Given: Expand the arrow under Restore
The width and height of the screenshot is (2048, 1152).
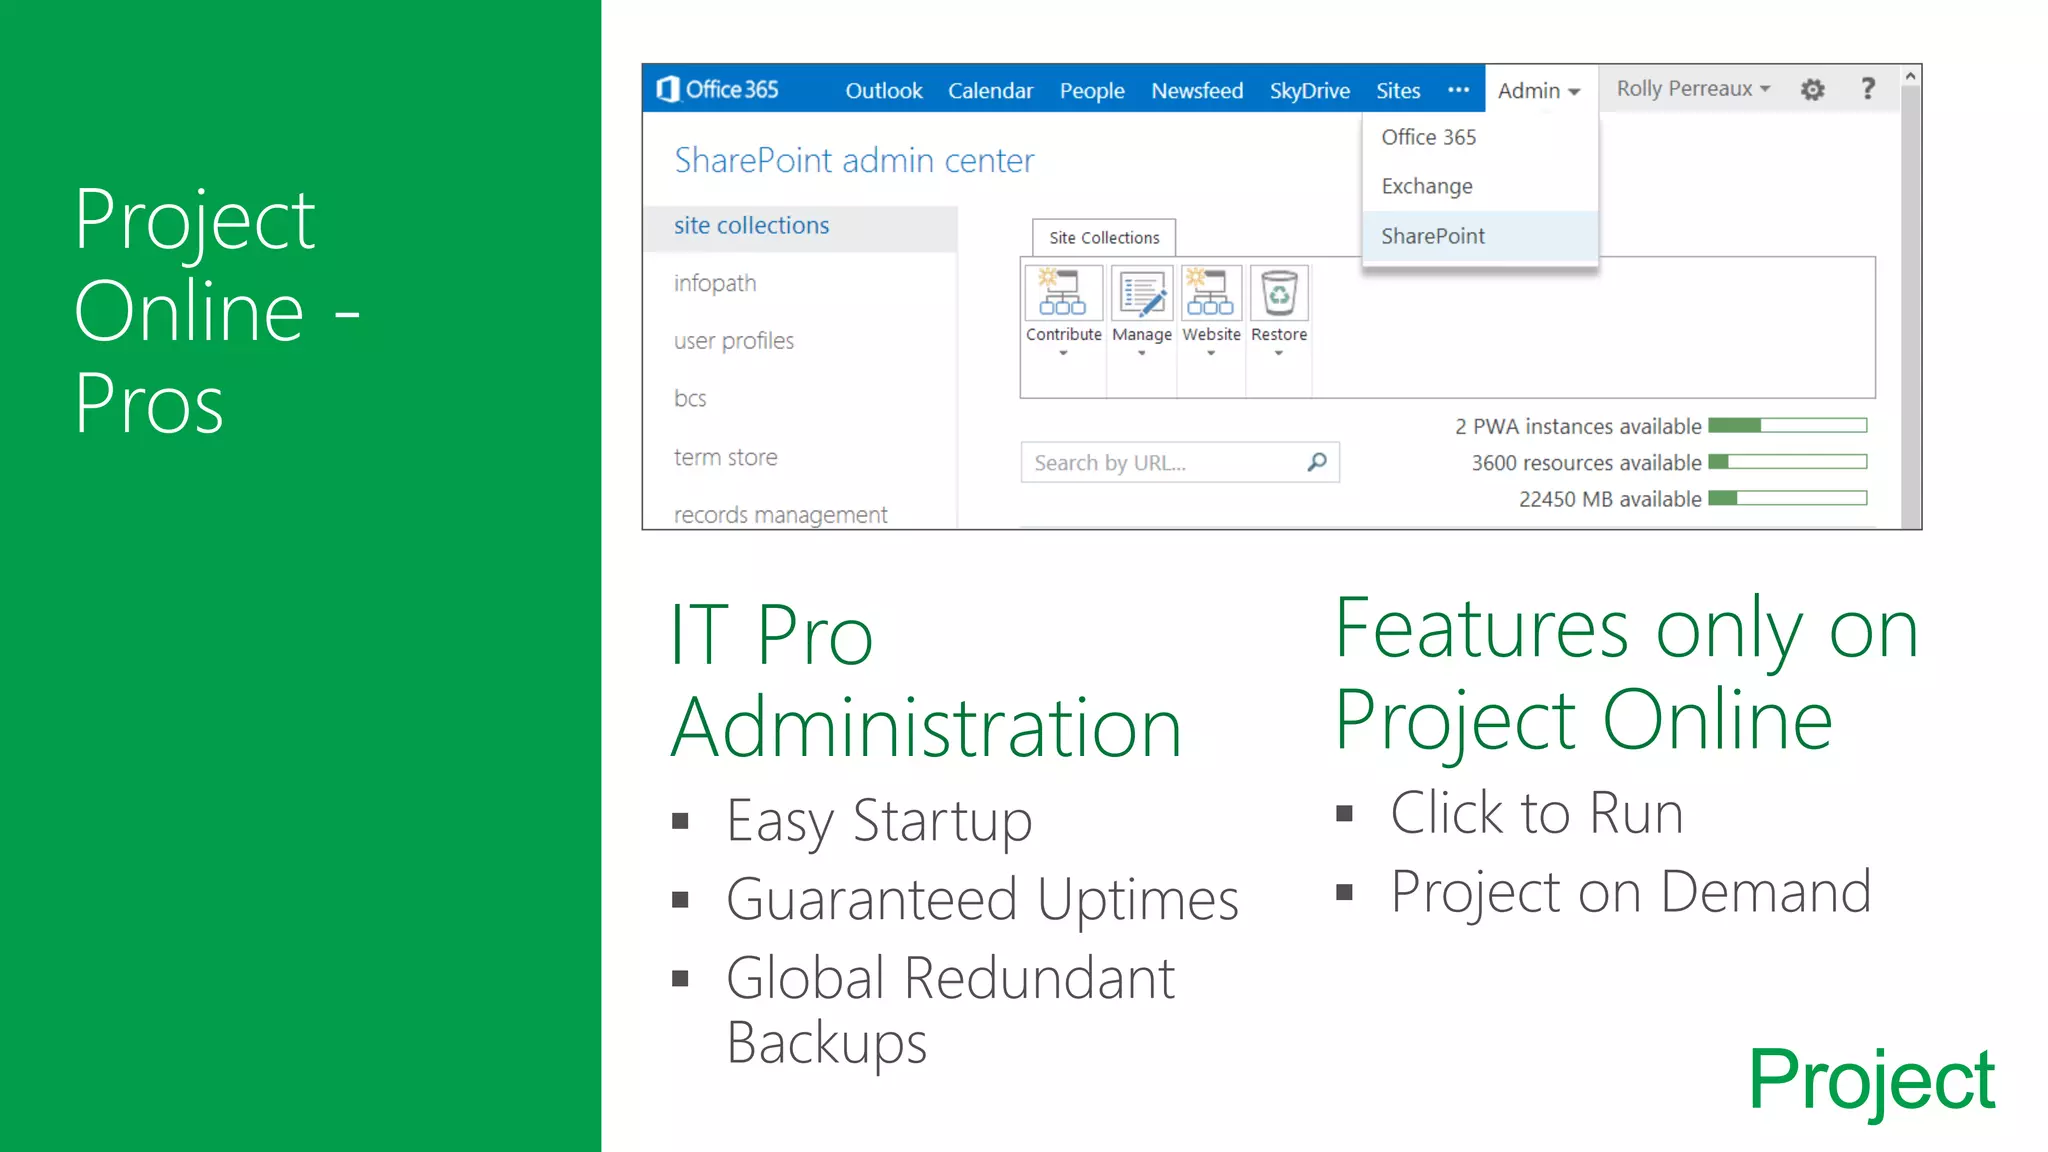Looking at the screenshot, I should (x=1279, y=353).
